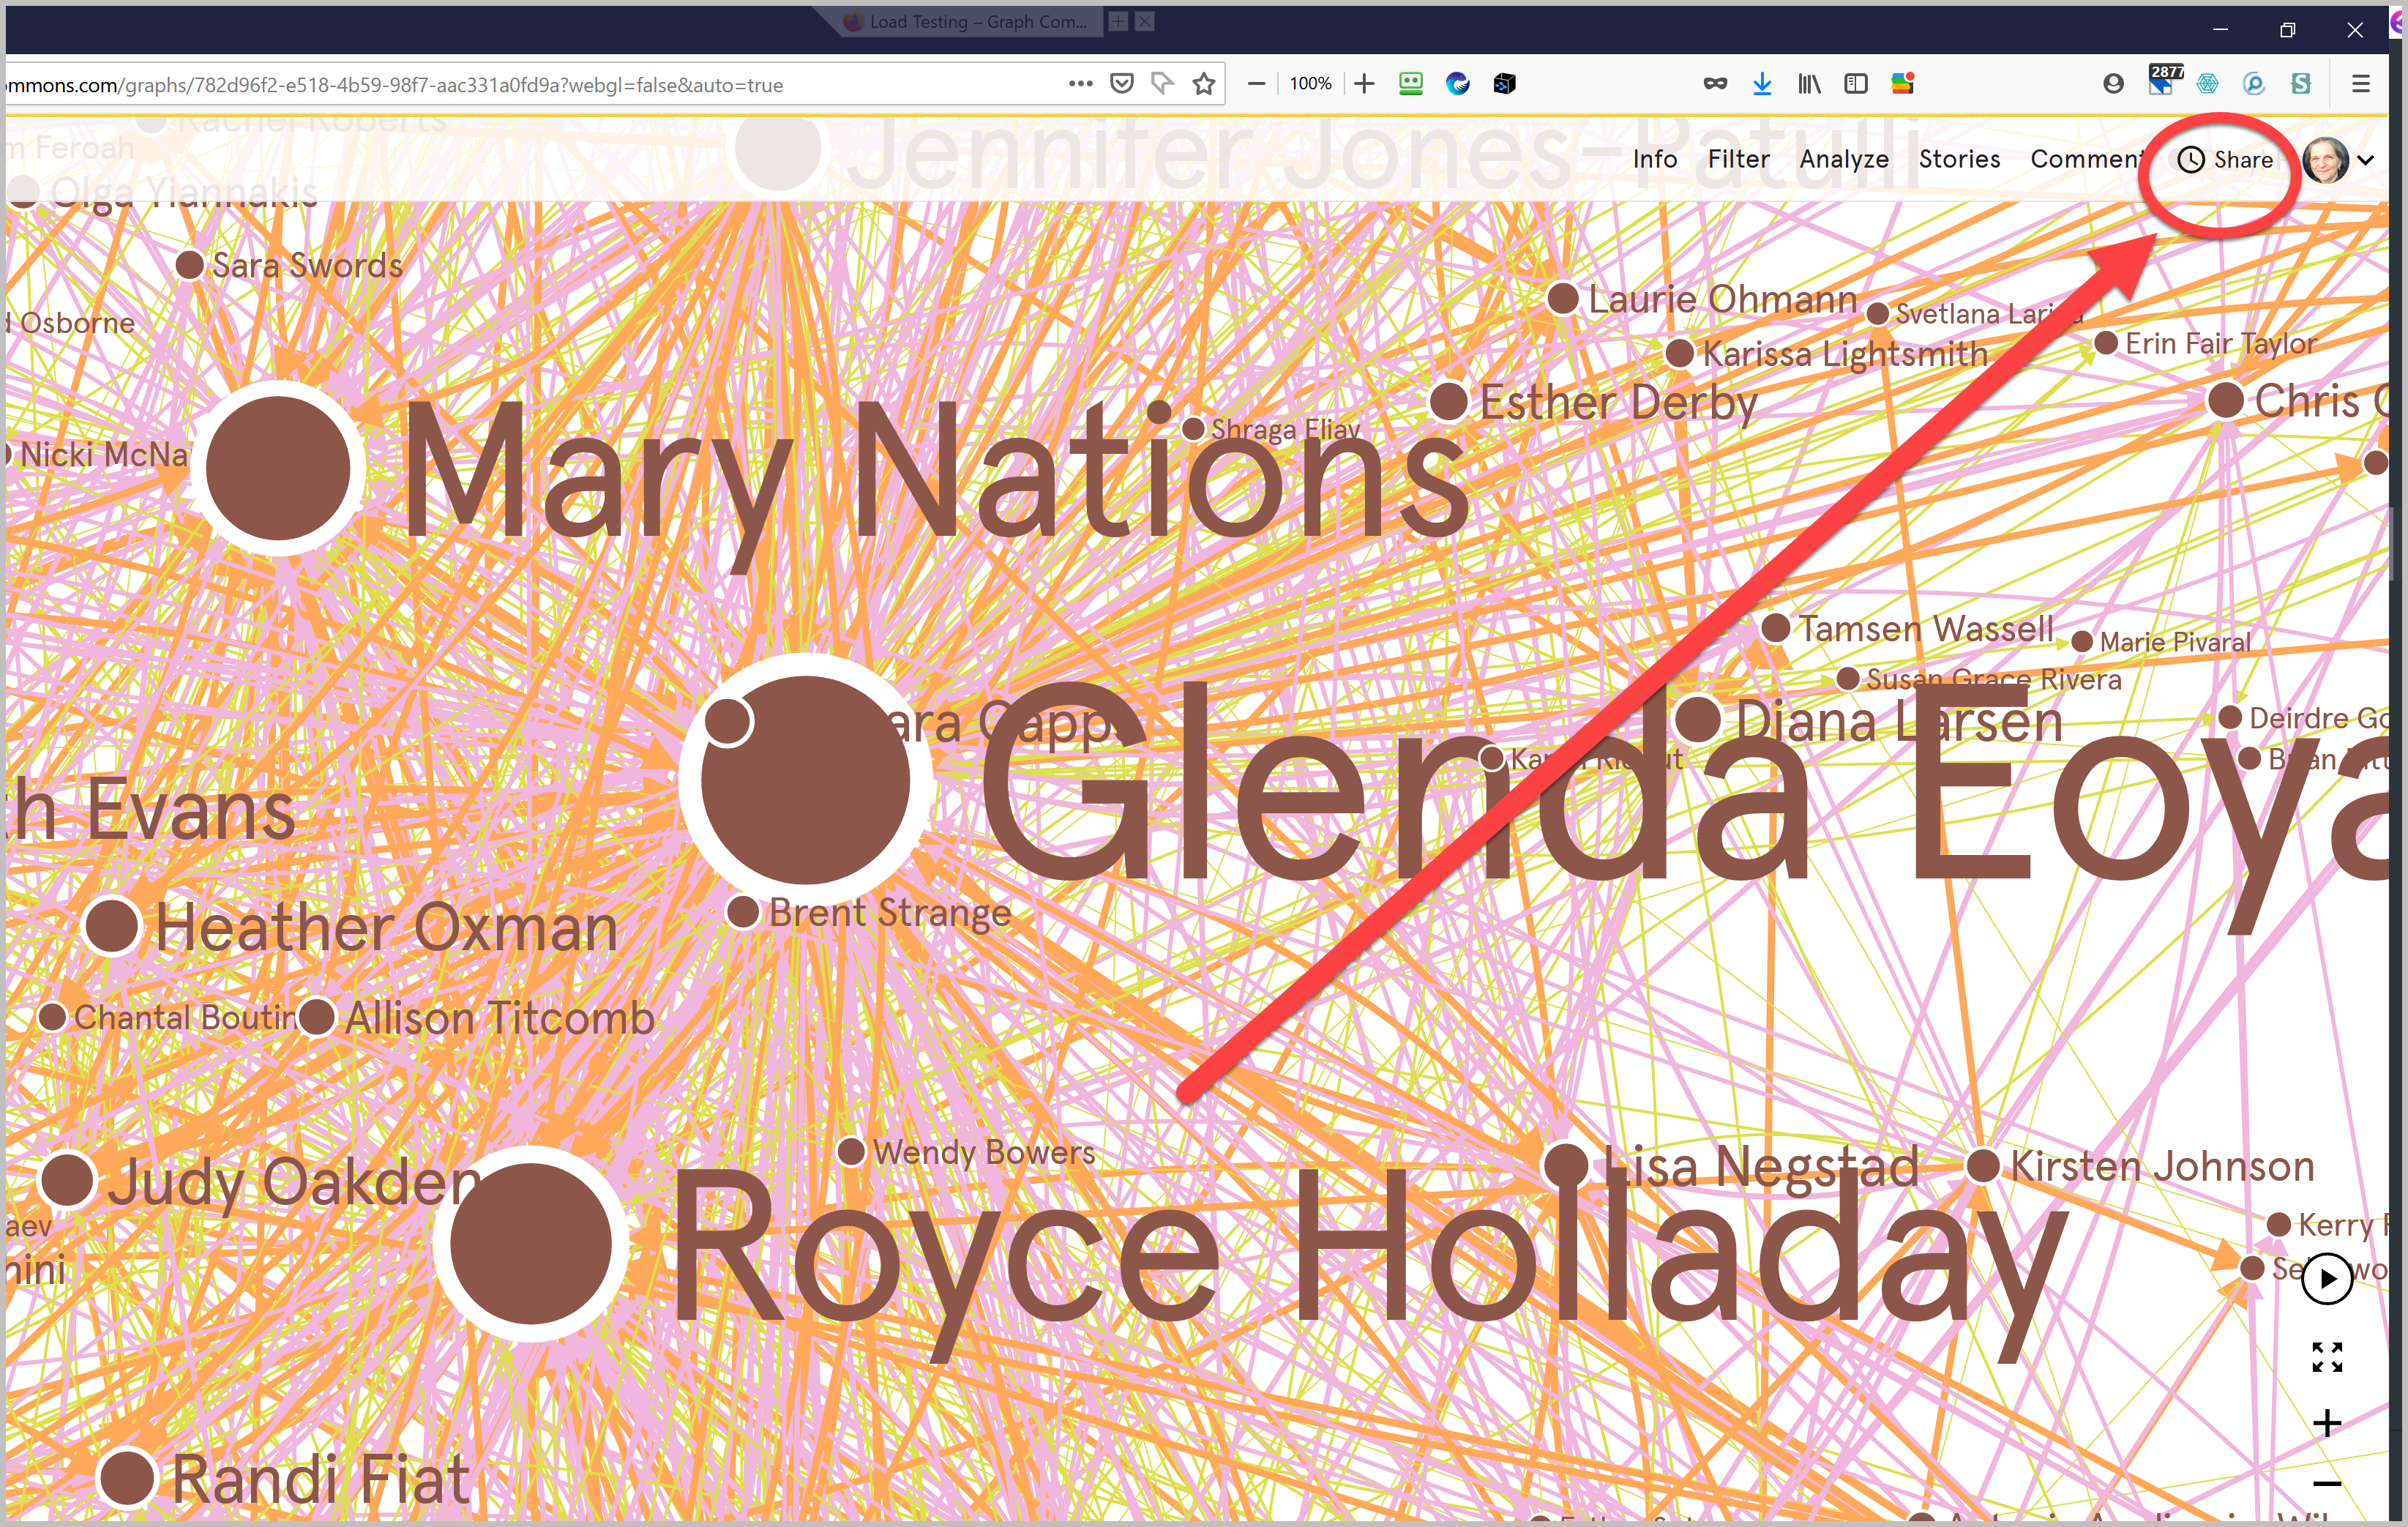Click the Erin Fair Taylor node
The width and height of the screenshot is (2408, 1527).
2105,343
